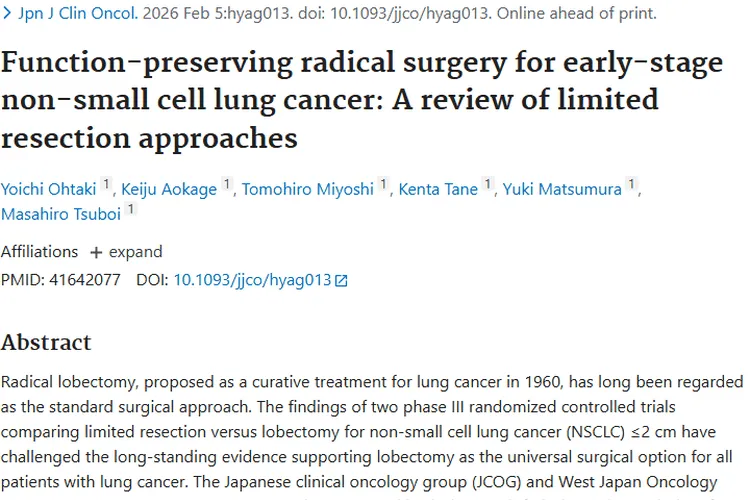Click affiliation superscript 1 after Kenta Tane

(x=488, y=184)
